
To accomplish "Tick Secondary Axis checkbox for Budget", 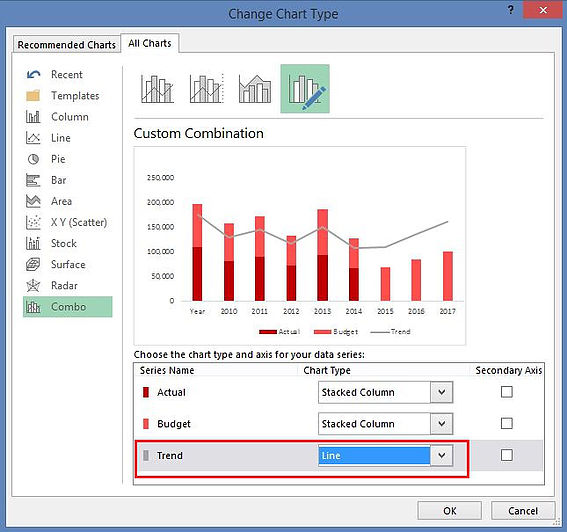I will click(x=507, y=423).
